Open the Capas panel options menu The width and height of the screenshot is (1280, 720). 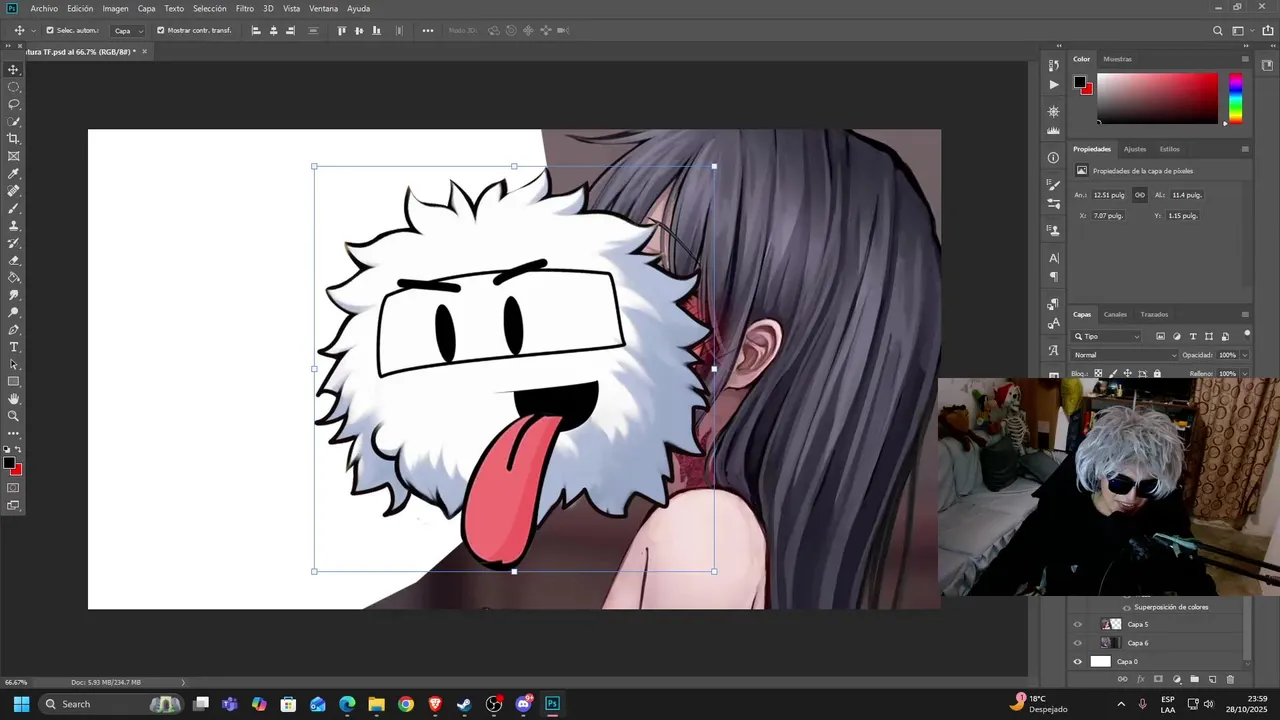click(x=1245, y=314)
